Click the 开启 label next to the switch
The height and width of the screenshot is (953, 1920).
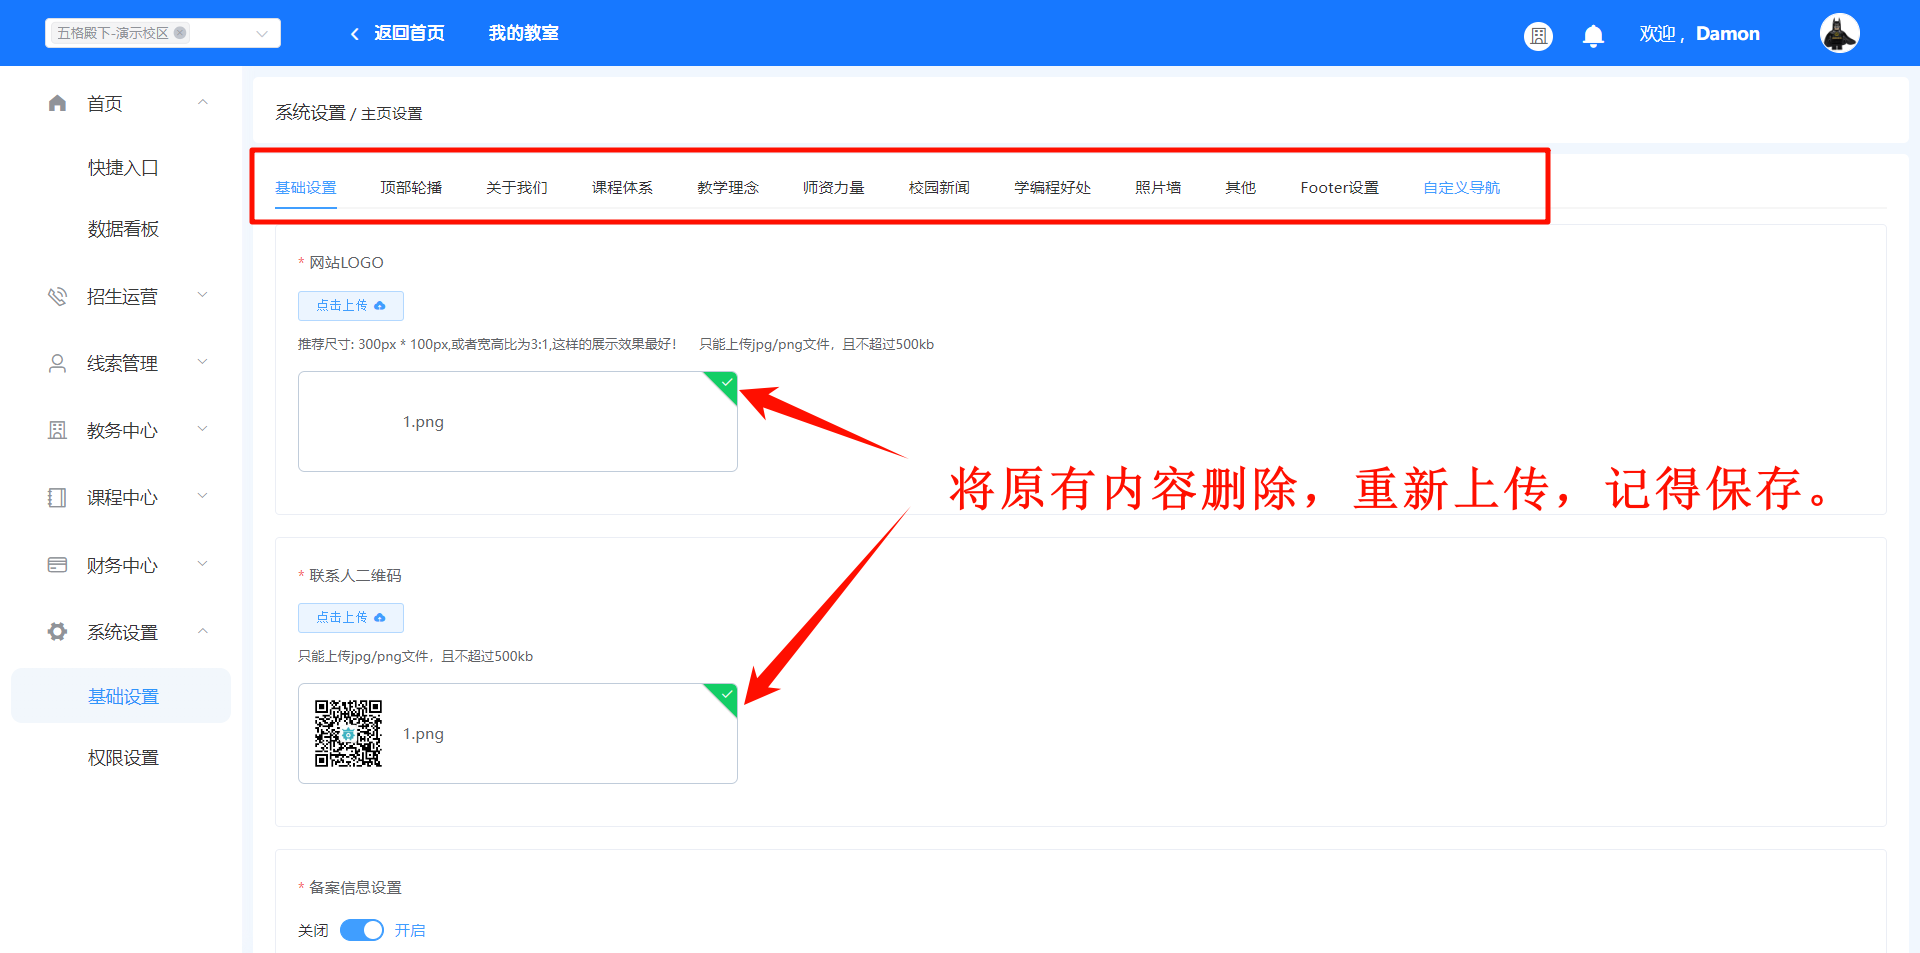coord(410,931)
